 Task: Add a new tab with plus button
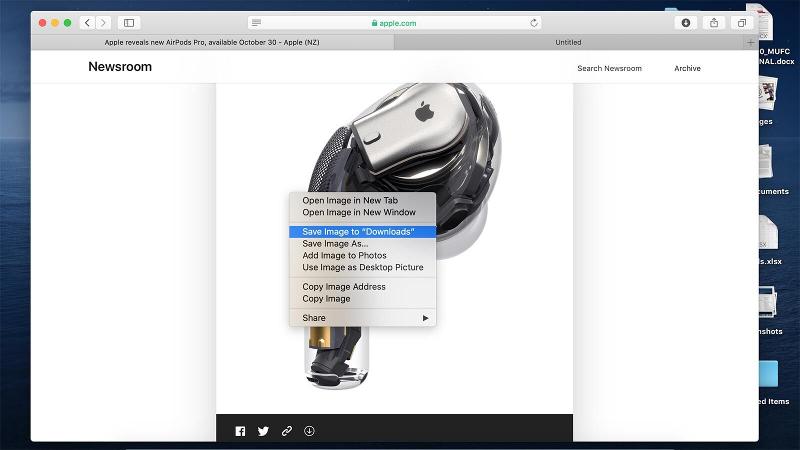tap(751, 42)
